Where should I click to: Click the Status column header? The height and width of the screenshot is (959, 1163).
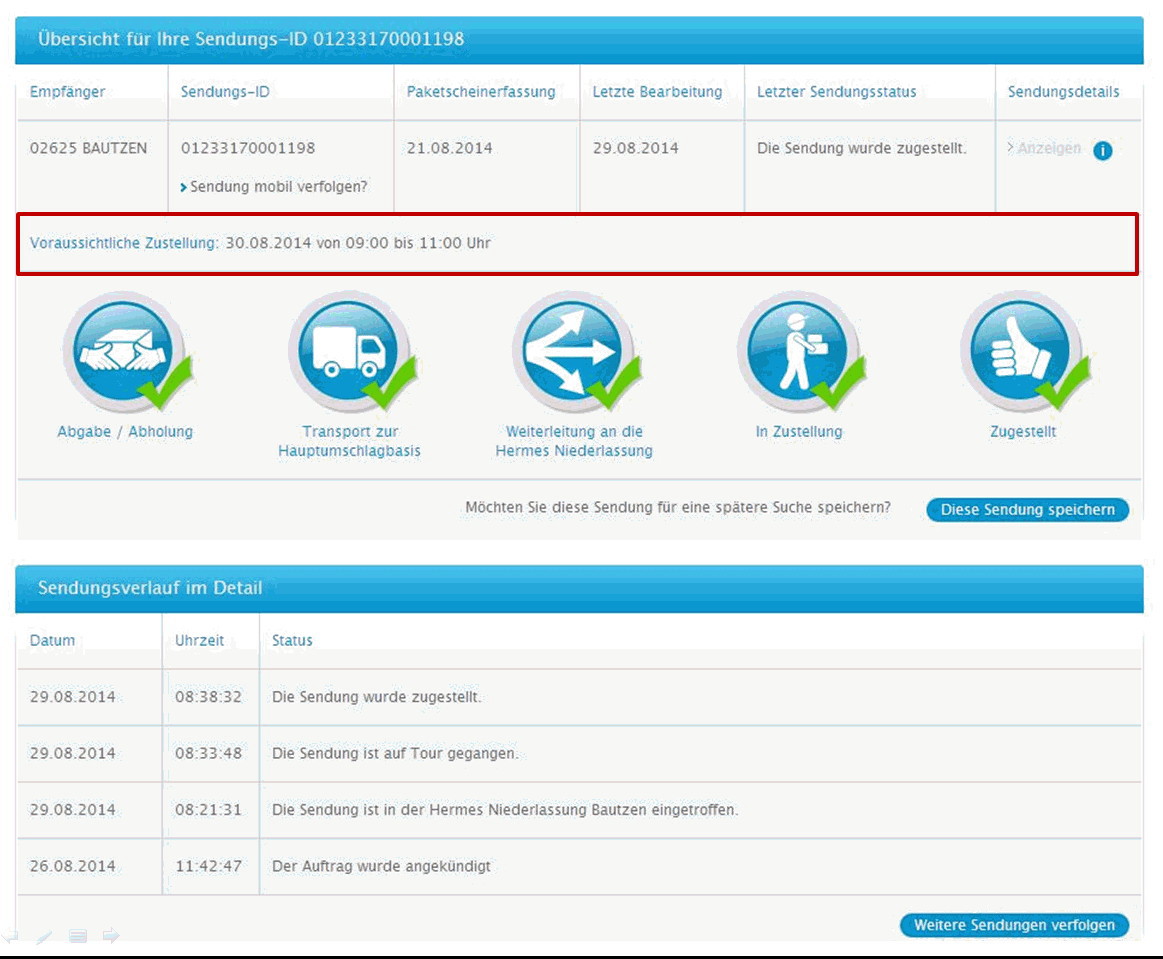292,641
